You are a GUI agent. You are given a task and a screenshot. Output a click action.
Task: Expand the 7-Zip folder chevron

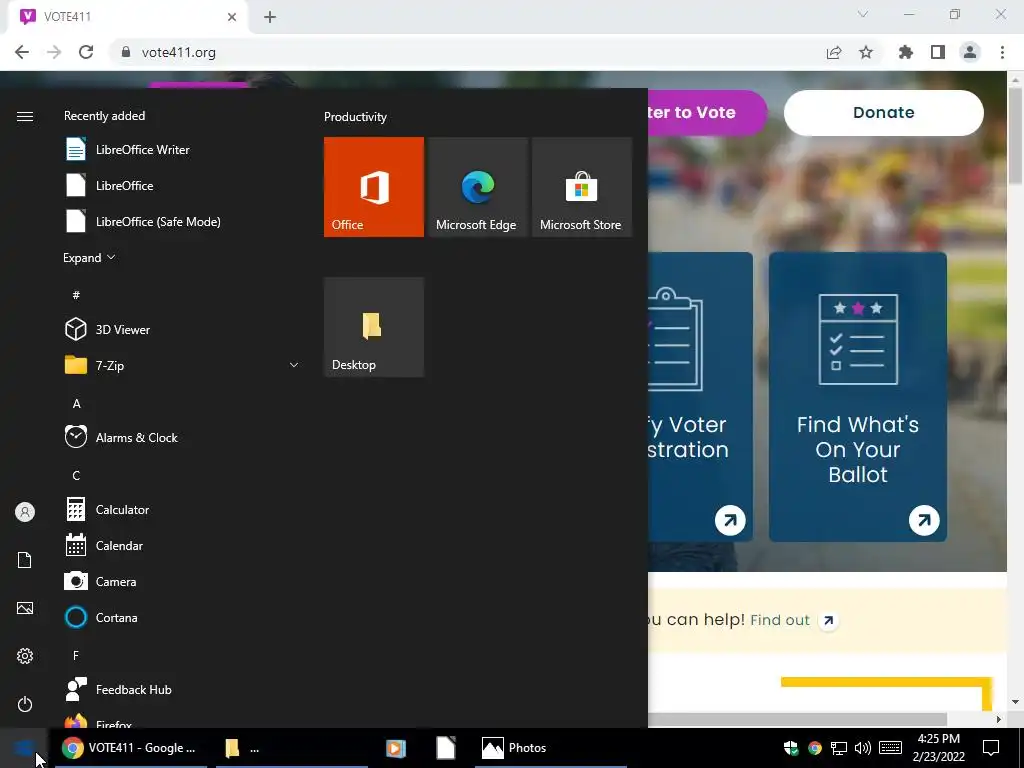[x=294, y=365]
